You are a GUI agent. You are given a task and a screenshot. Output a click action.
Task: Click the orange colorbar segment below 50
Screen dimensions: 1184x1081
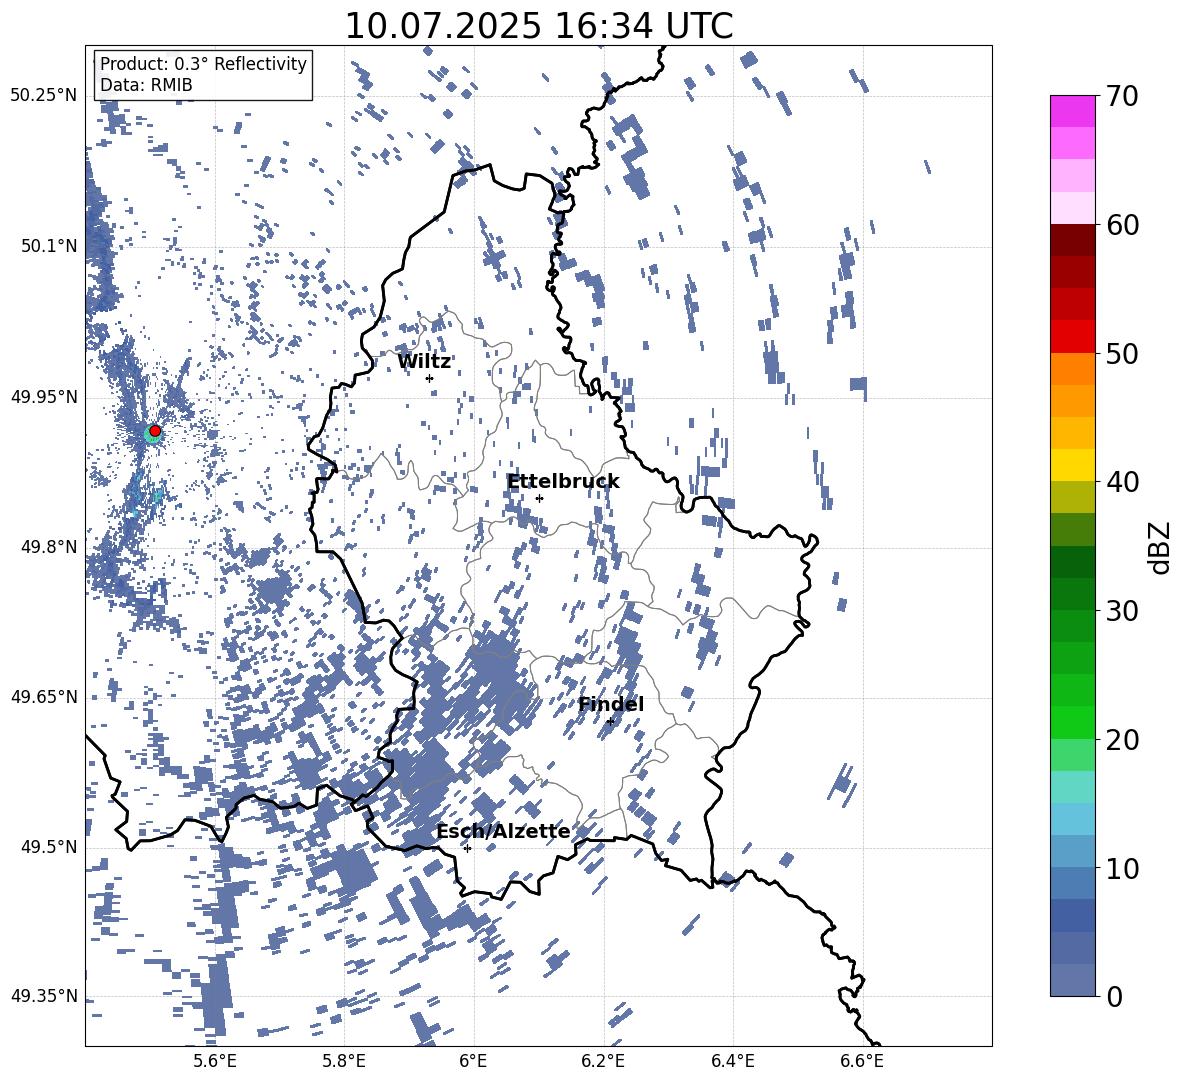[1072, 369]
